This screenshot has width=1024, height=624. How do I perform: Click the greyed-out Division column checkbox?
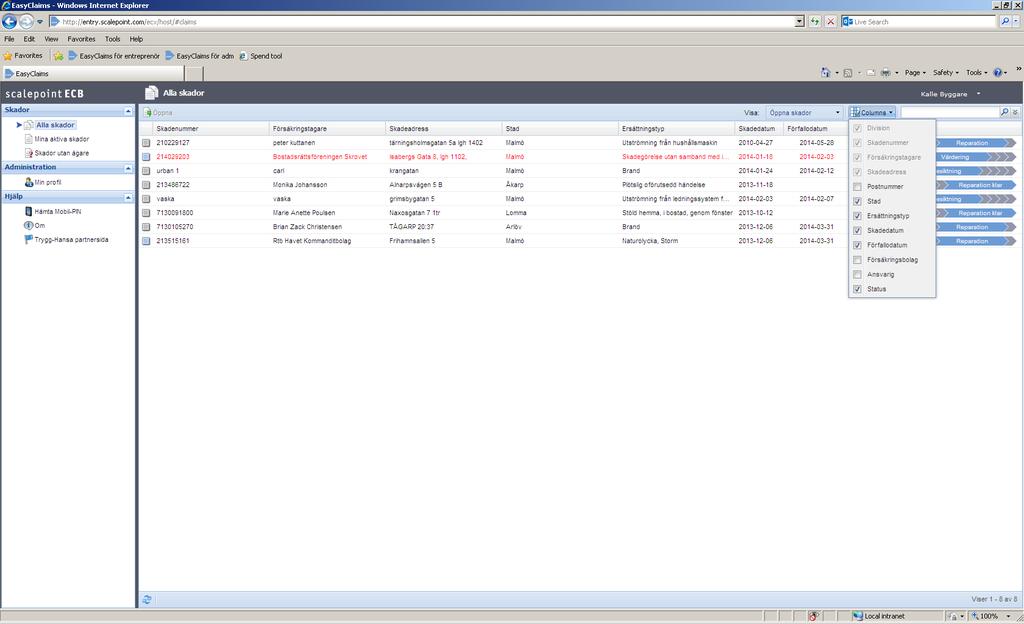pos(857,129)
